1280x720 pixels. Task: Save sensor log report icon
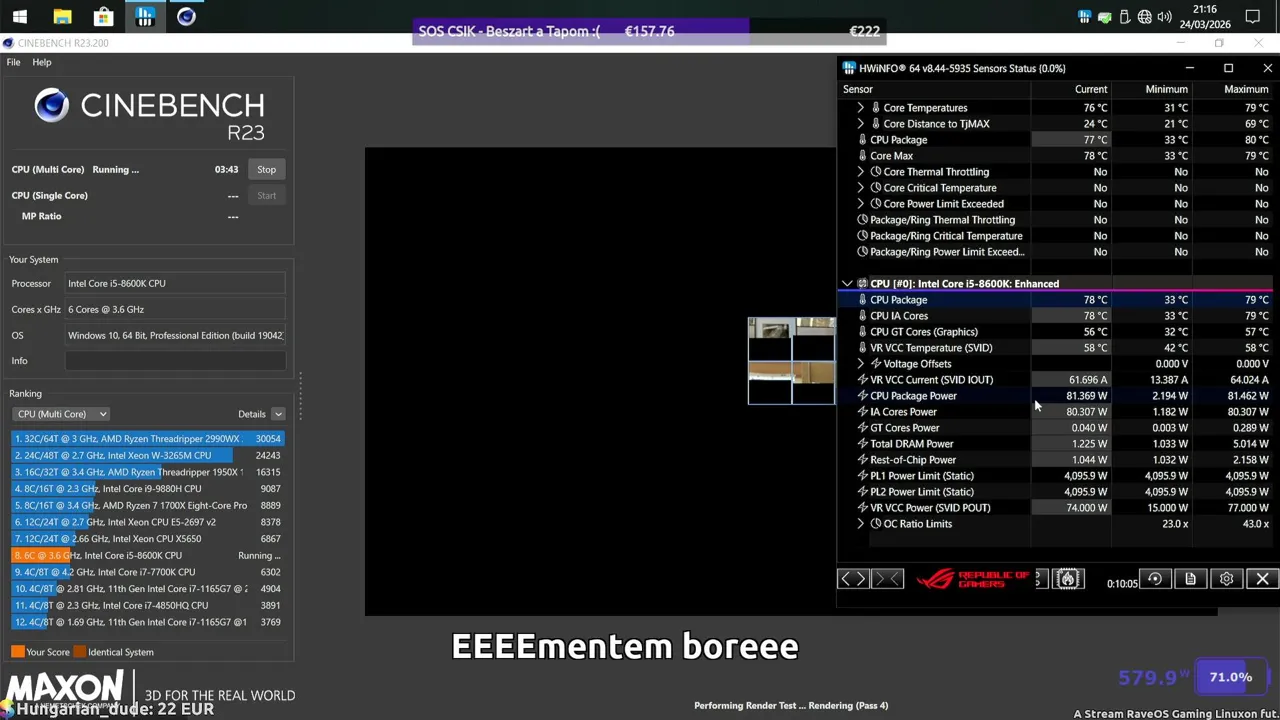pos(1190,579)
